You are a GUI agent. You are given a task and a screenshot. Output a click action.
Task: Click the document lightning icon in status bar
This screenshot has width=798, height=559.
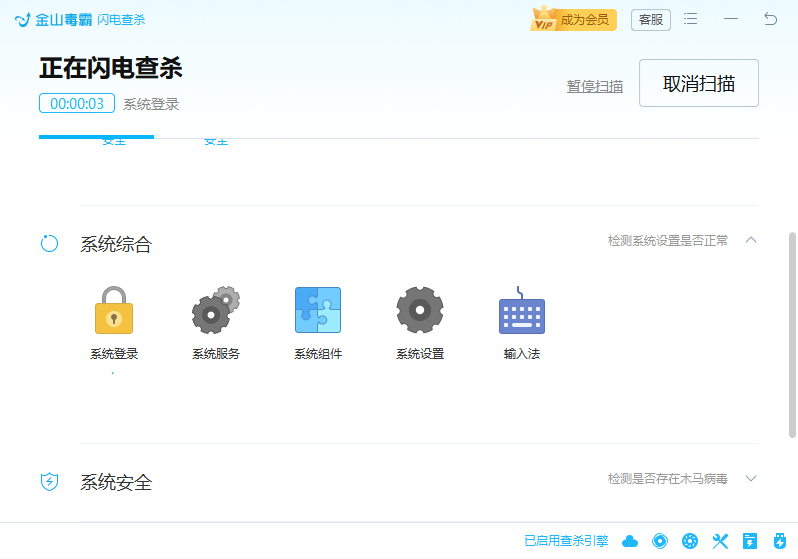(750, 541)
